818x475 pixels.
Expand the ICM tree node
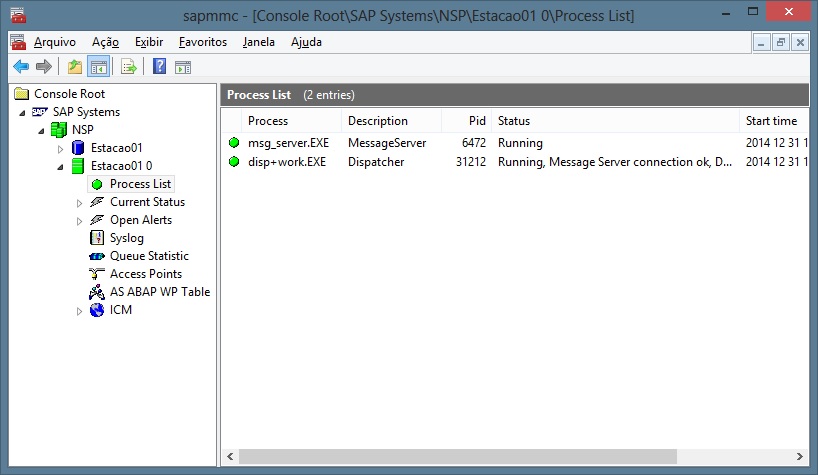click(80, 311)
